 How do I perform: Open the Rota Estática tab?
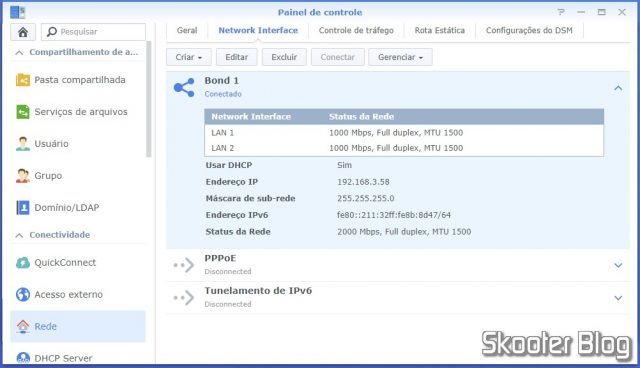pos(440,31)
